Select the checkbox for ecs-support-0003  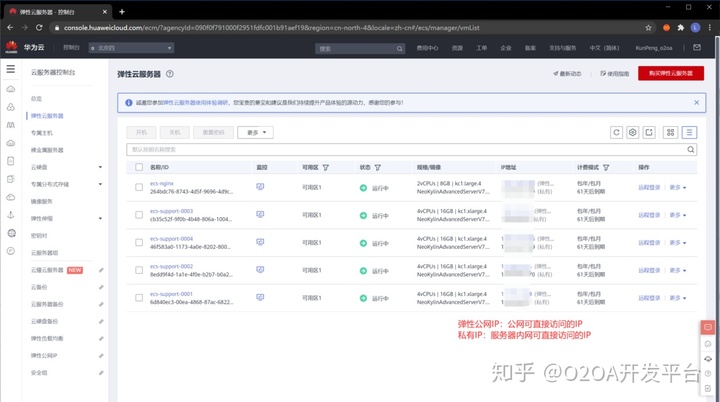pos(139,215)
